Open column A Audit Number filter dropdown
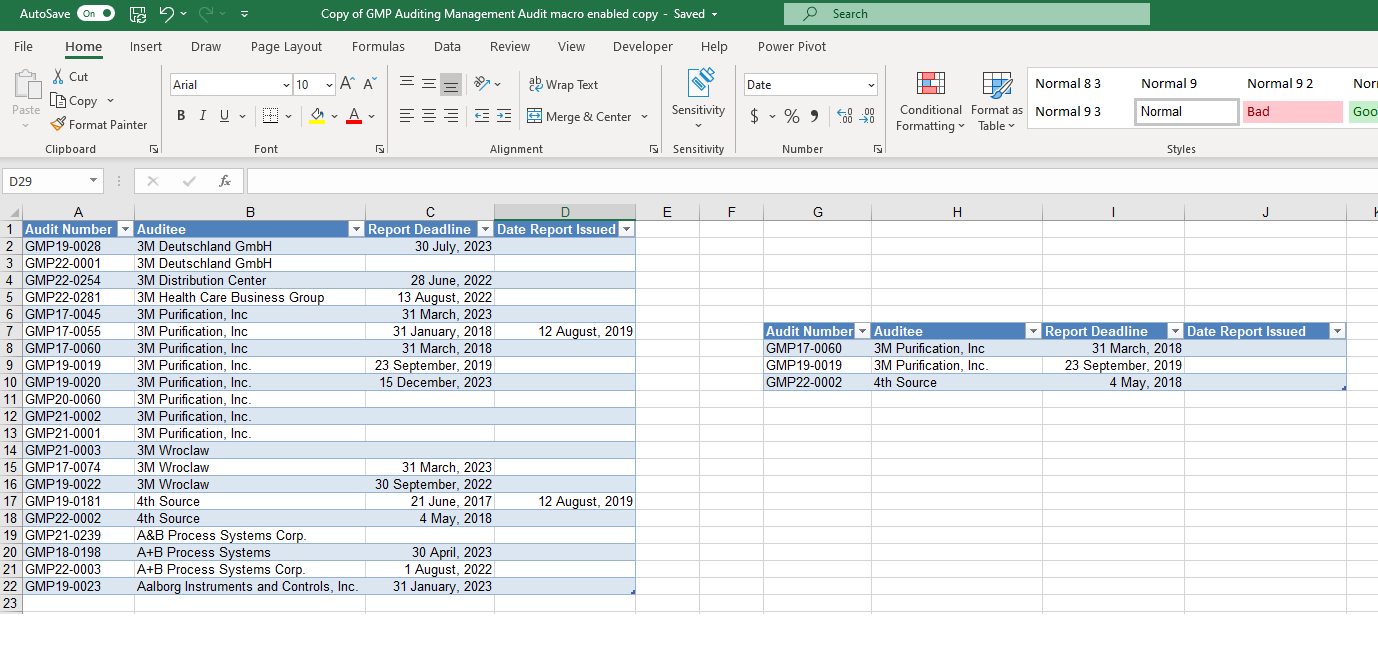 tap(125, 229)
